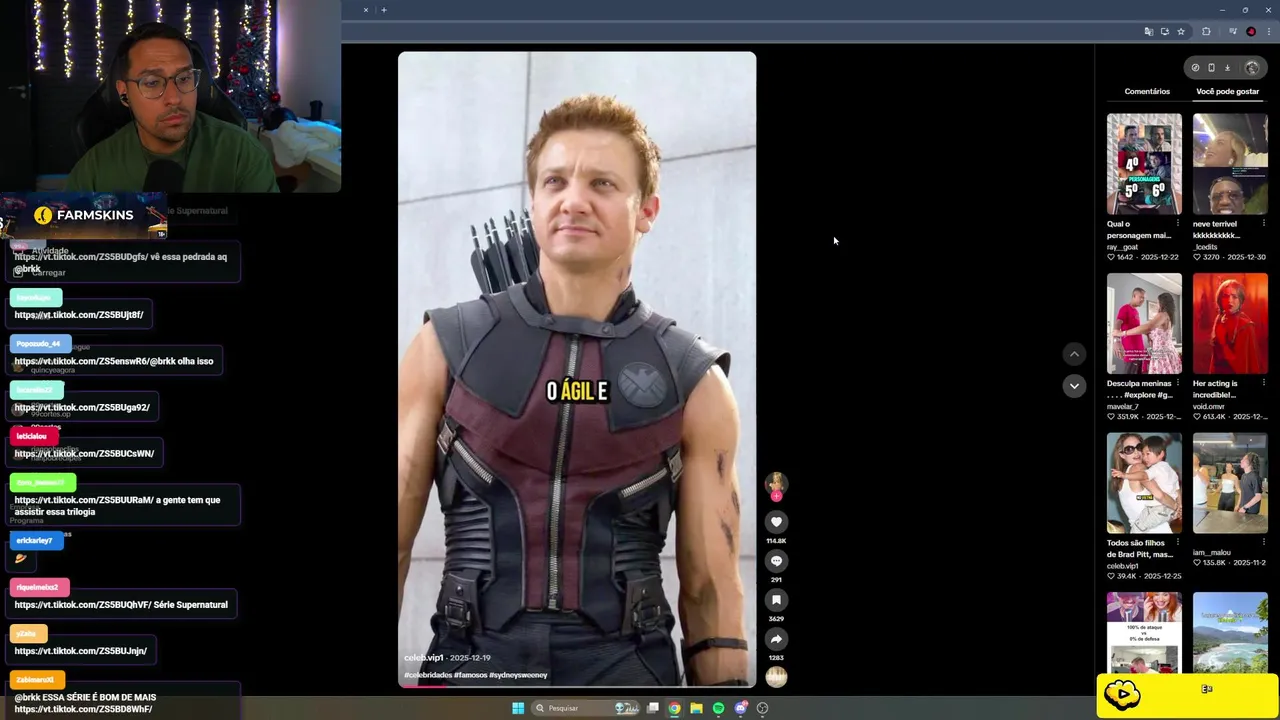Screen dimensions: 1280x720
Task: Open the Chrome profile avatar
Action: [1251, 31]
